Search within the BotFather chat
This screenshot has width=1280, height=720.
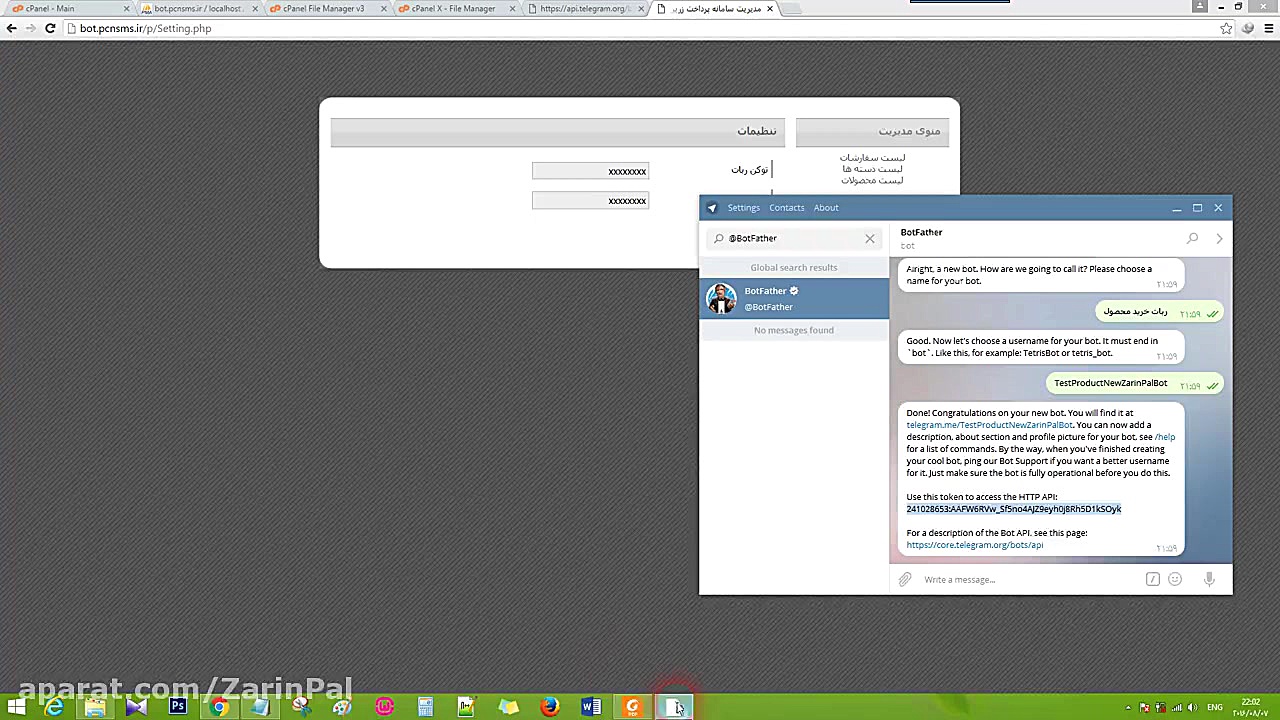coord(1192,238)
